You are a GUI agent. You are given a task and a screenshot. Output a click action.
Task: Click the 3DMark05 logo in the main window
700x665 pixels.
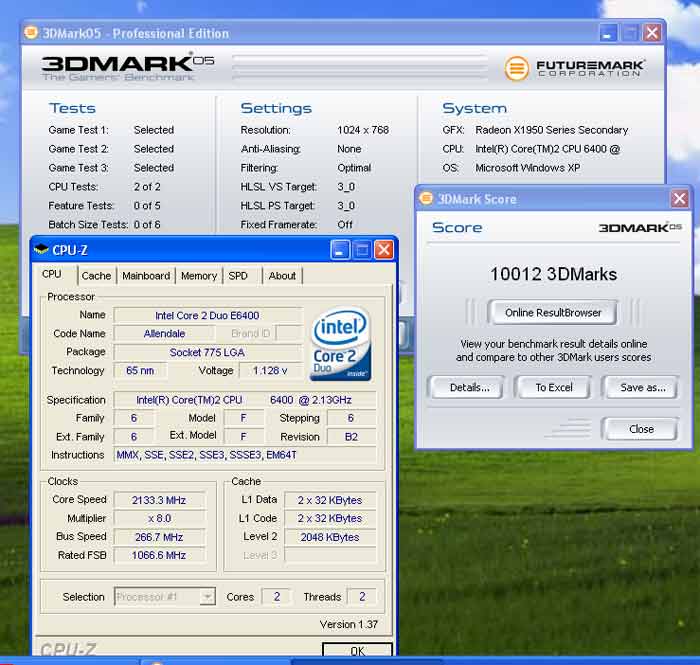click(x=128, y=67)
